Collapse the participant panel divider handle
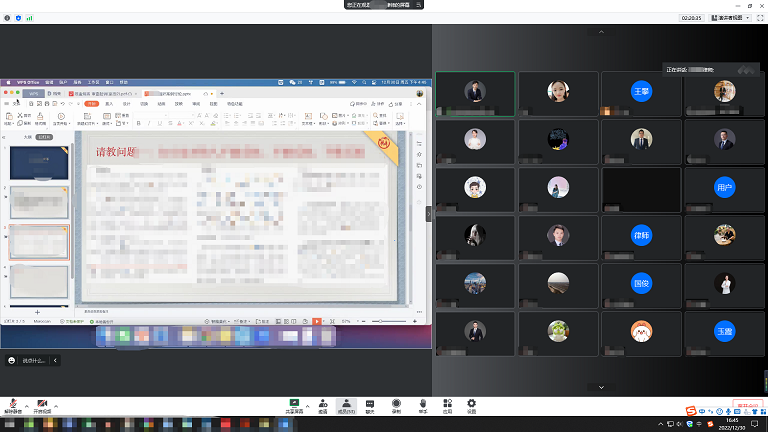 point(429,214)
